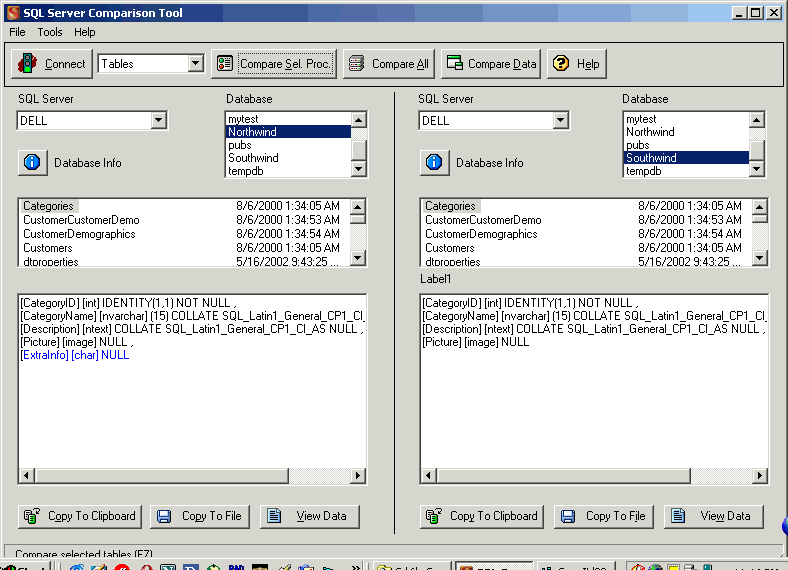Click the Compare All button
The height and width of the screenshot is (570, 788).
point(389,64)
